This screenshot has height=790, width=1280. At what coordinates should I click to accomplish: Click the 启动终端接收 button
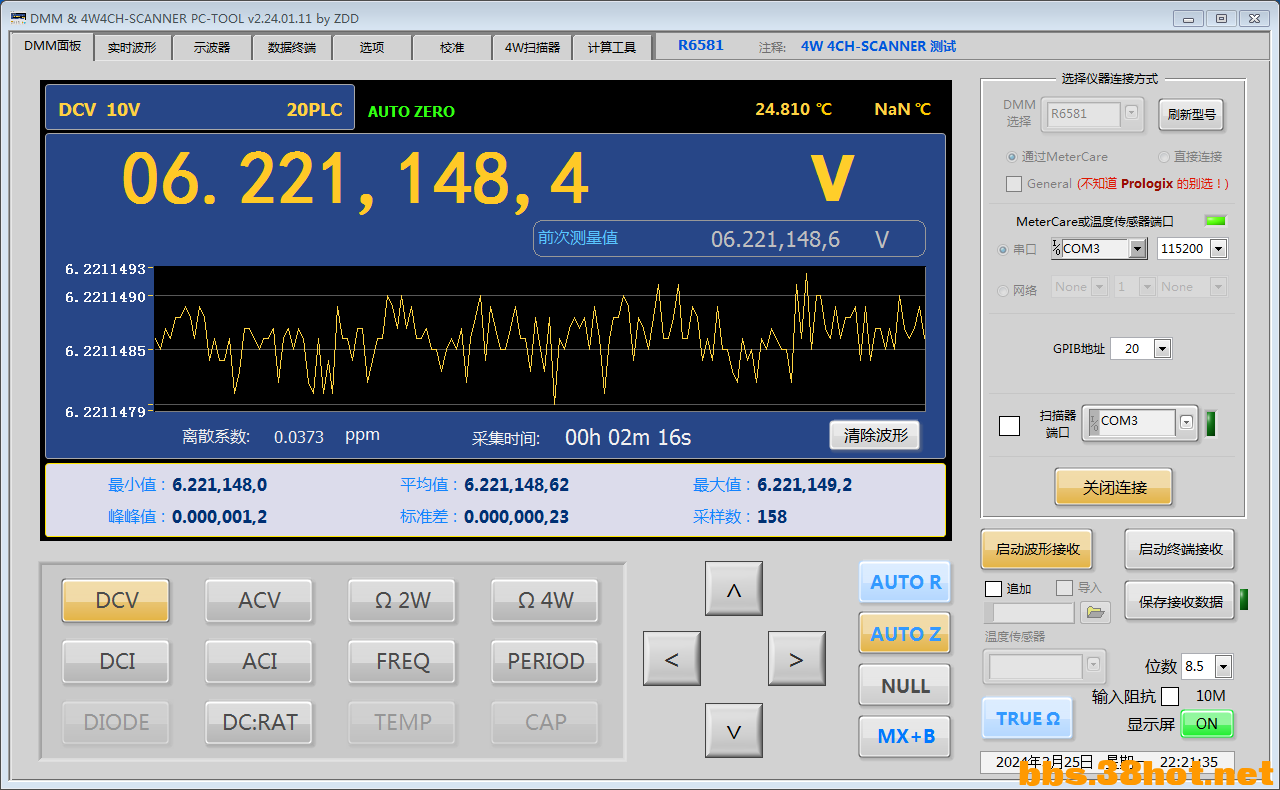[1180, 549]
